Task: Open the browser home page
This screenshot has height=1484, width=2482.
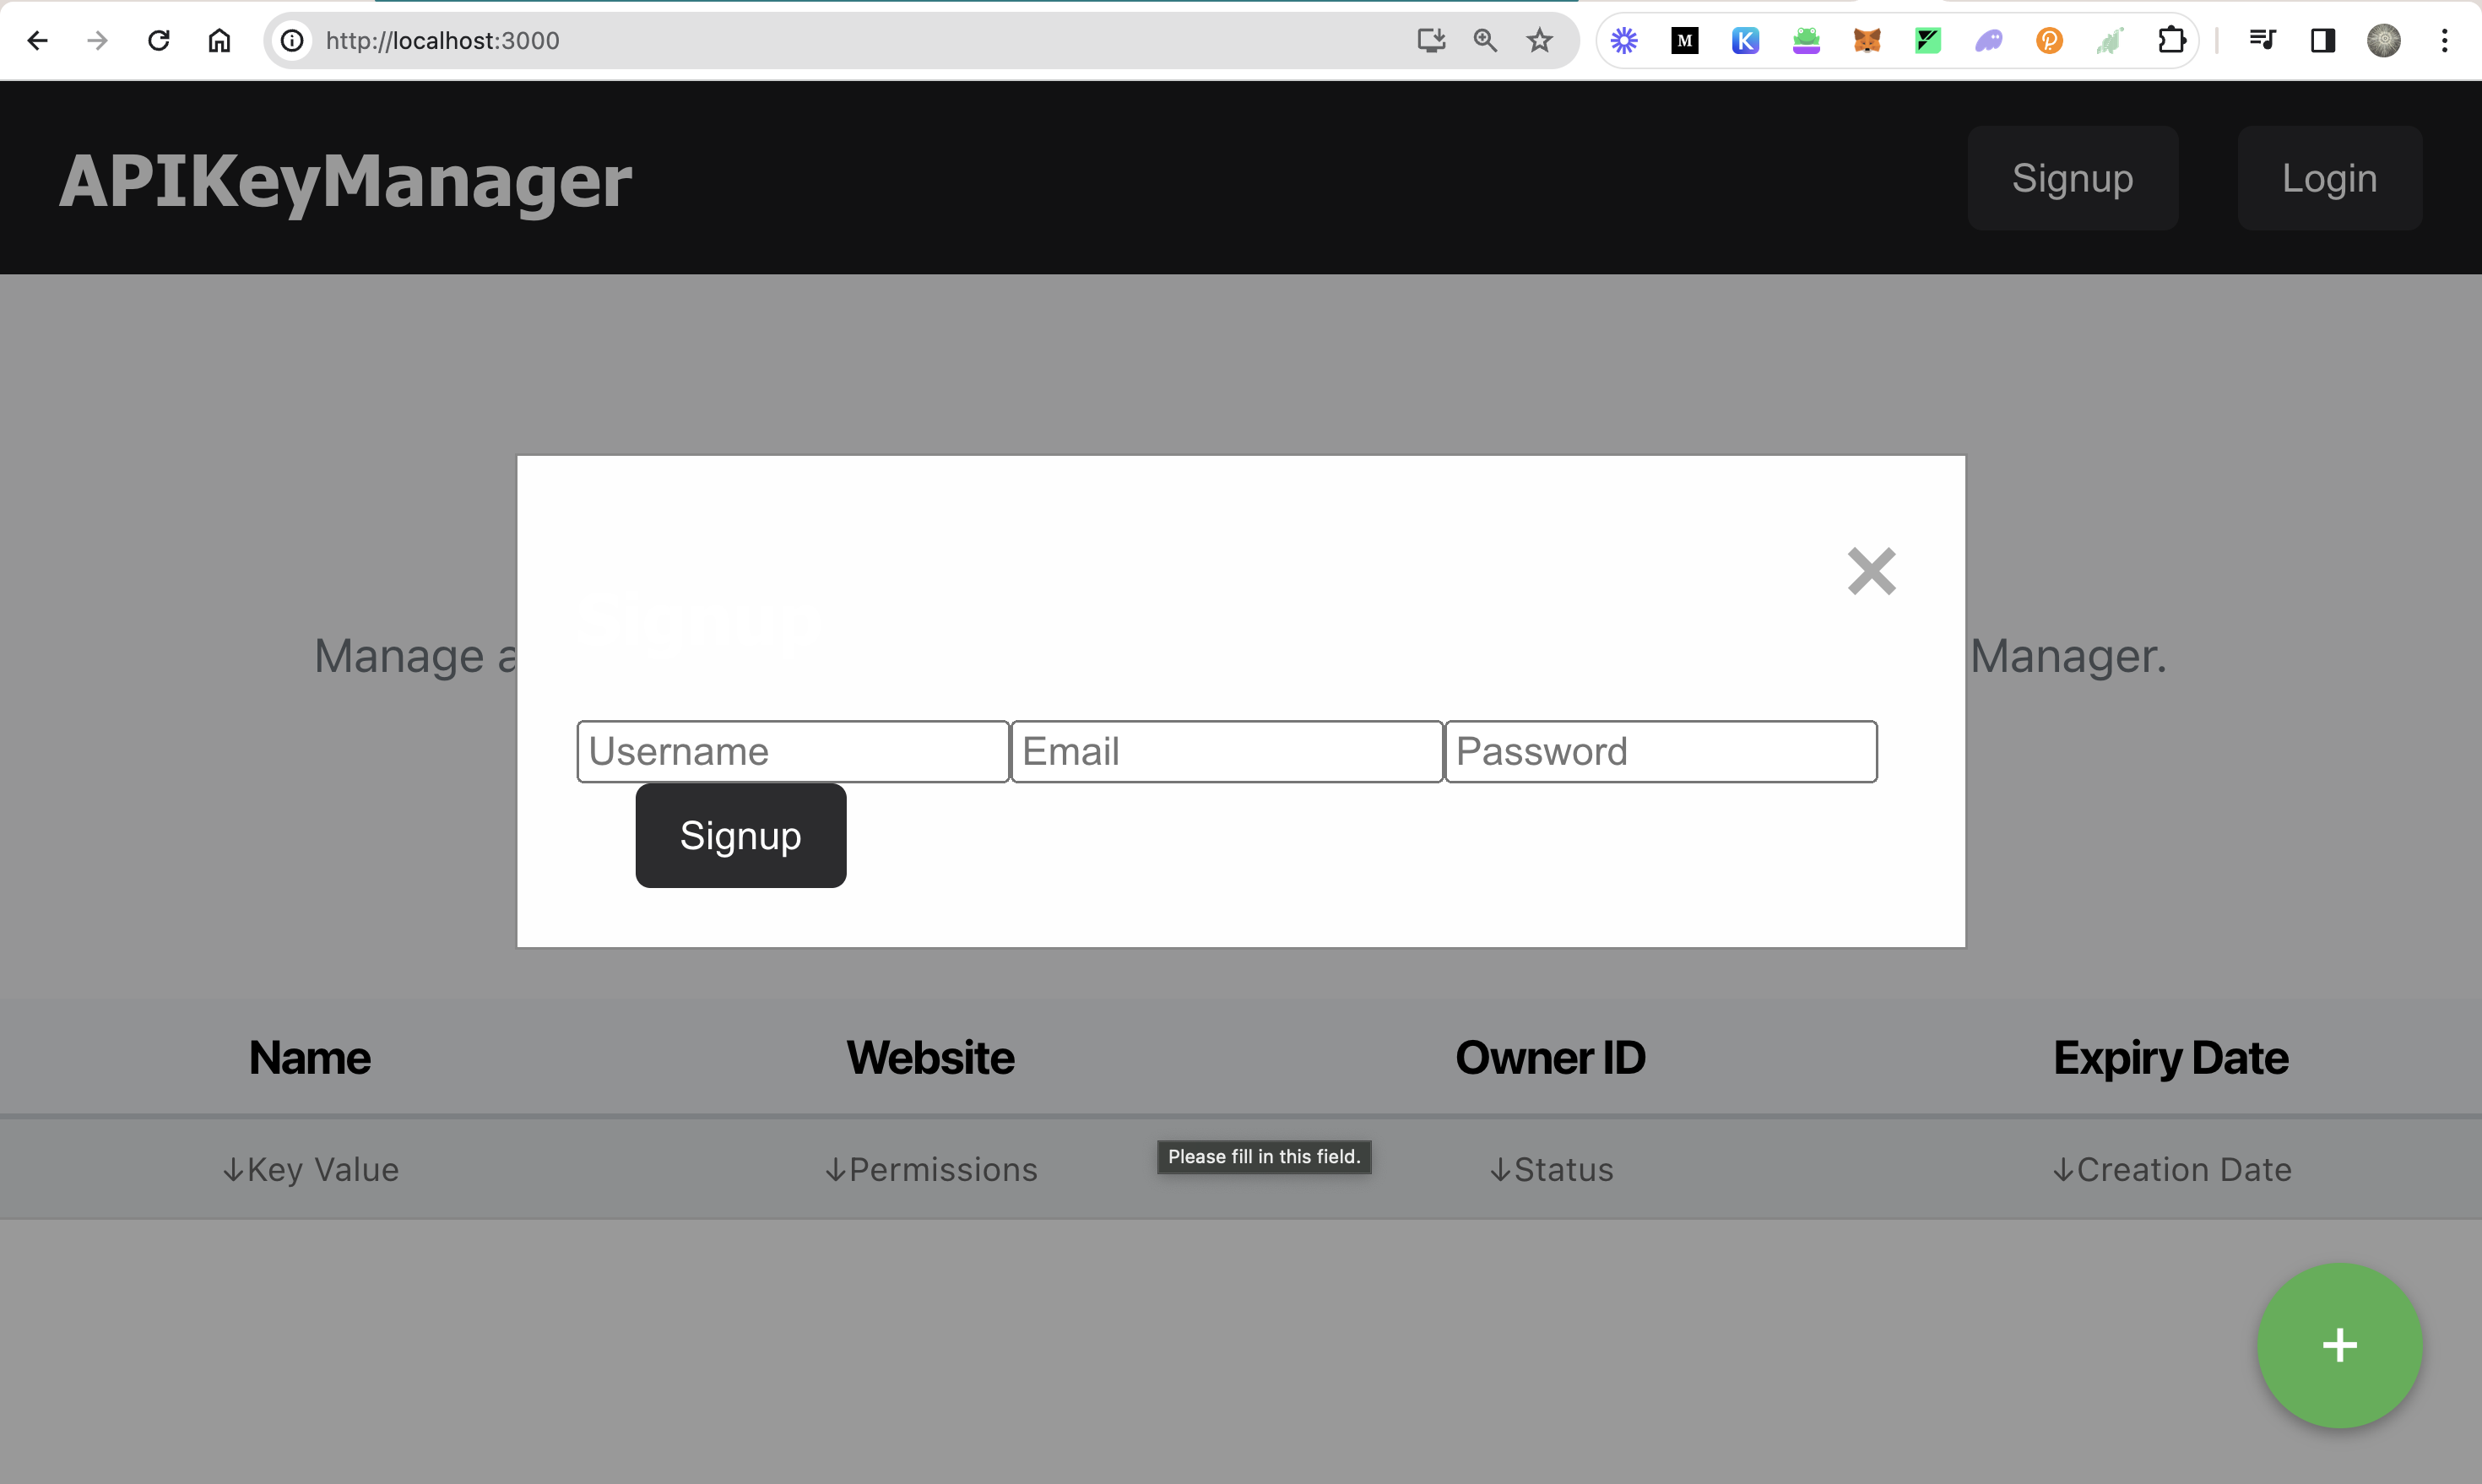Action: (x=219, y=41)
